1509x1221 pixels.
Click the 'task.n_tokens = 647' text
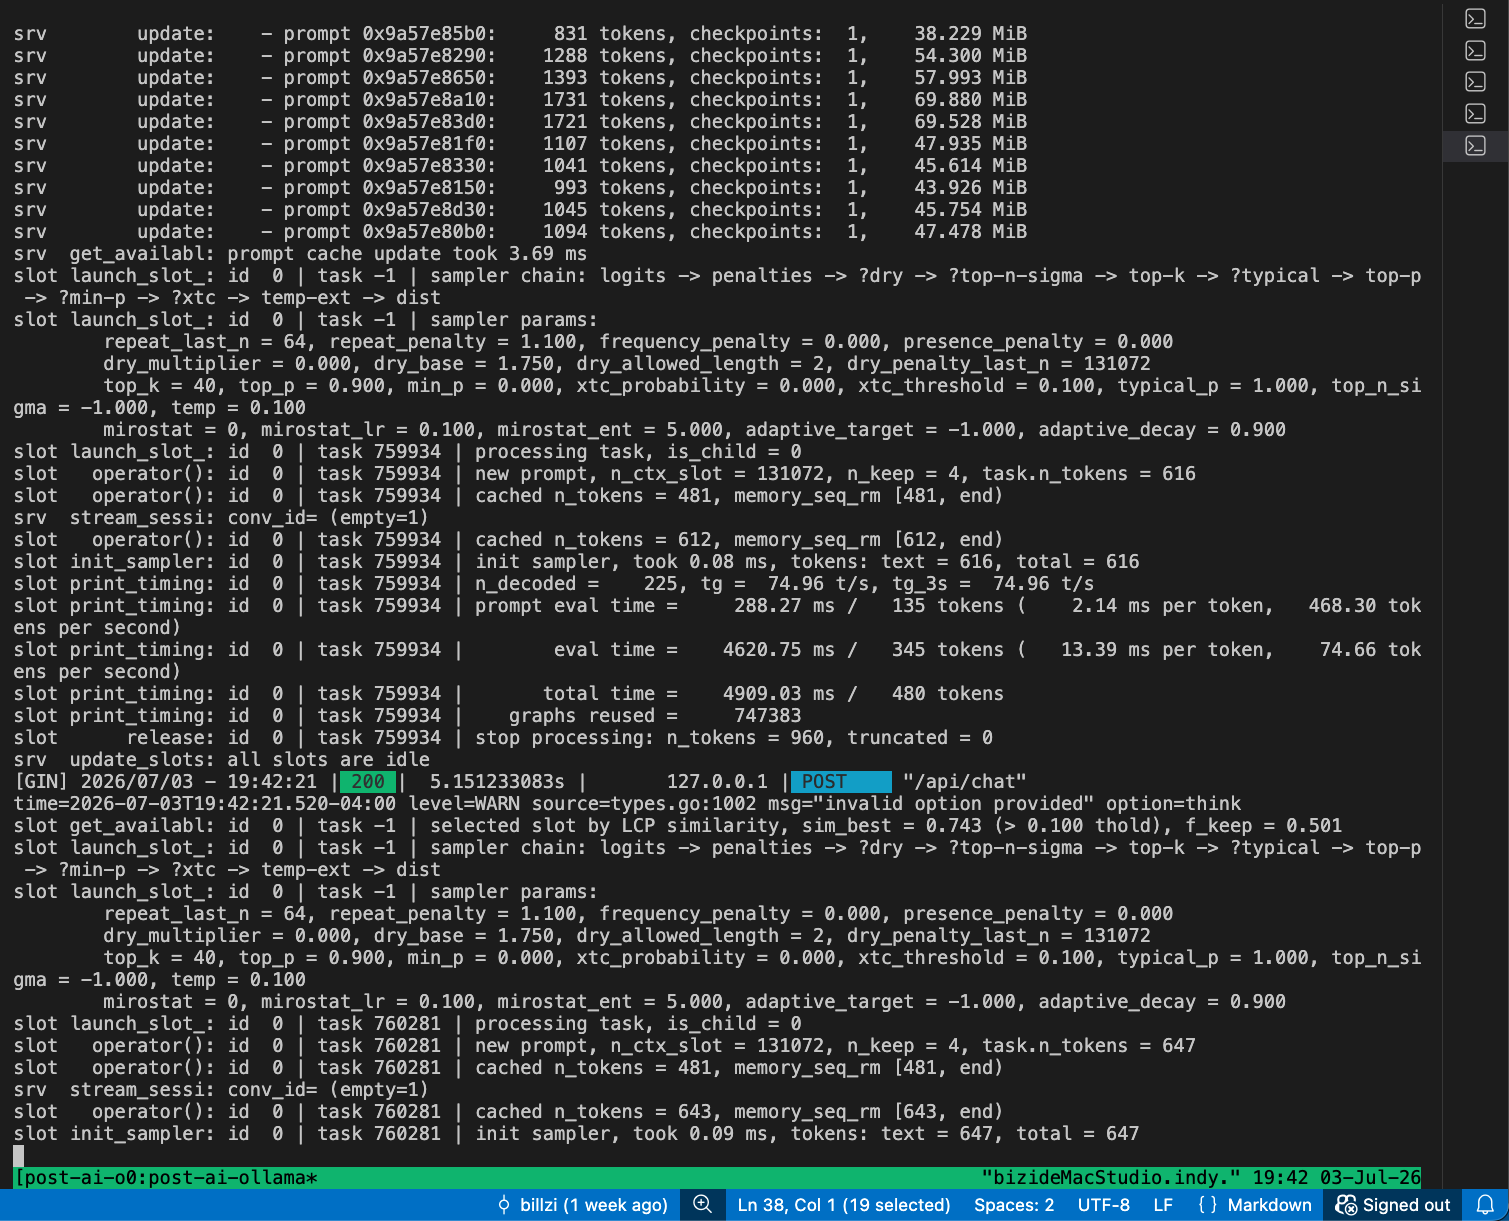pos(1089,1046)
